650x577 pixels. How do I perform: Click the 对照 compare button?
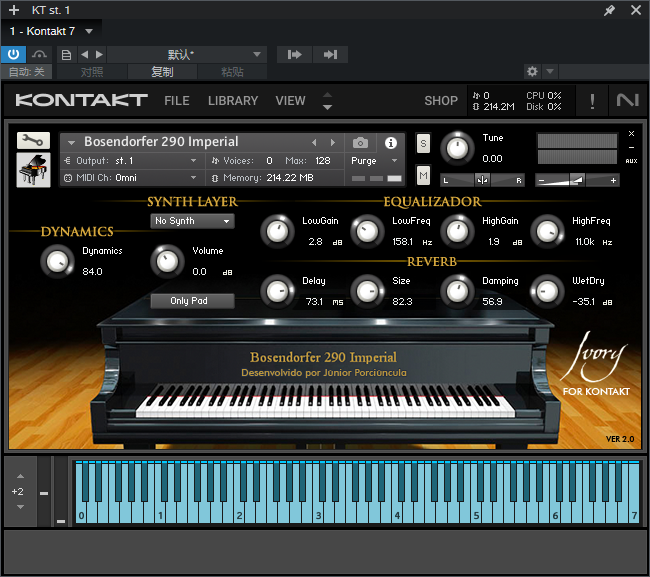pos(92,72)
